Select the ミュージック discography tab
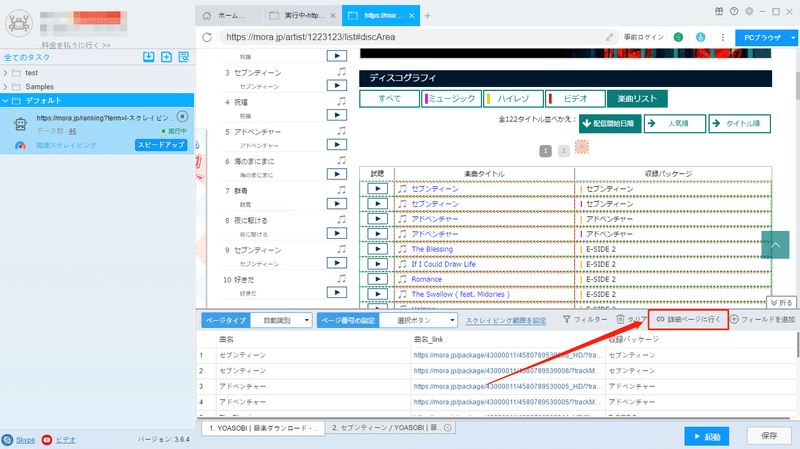 pyautogui.click(x=452, y=98)
